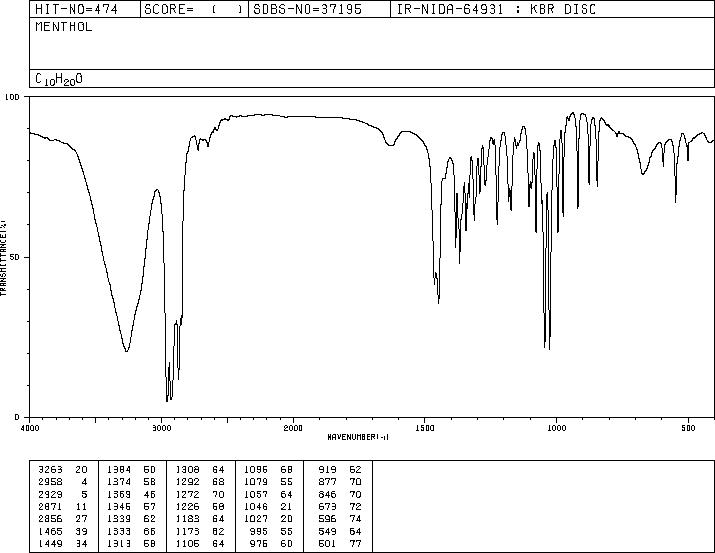Viewport: 715px width, 553px height.
Task: Select peak value 1384 in the table
Action: [x=119, y=470]
